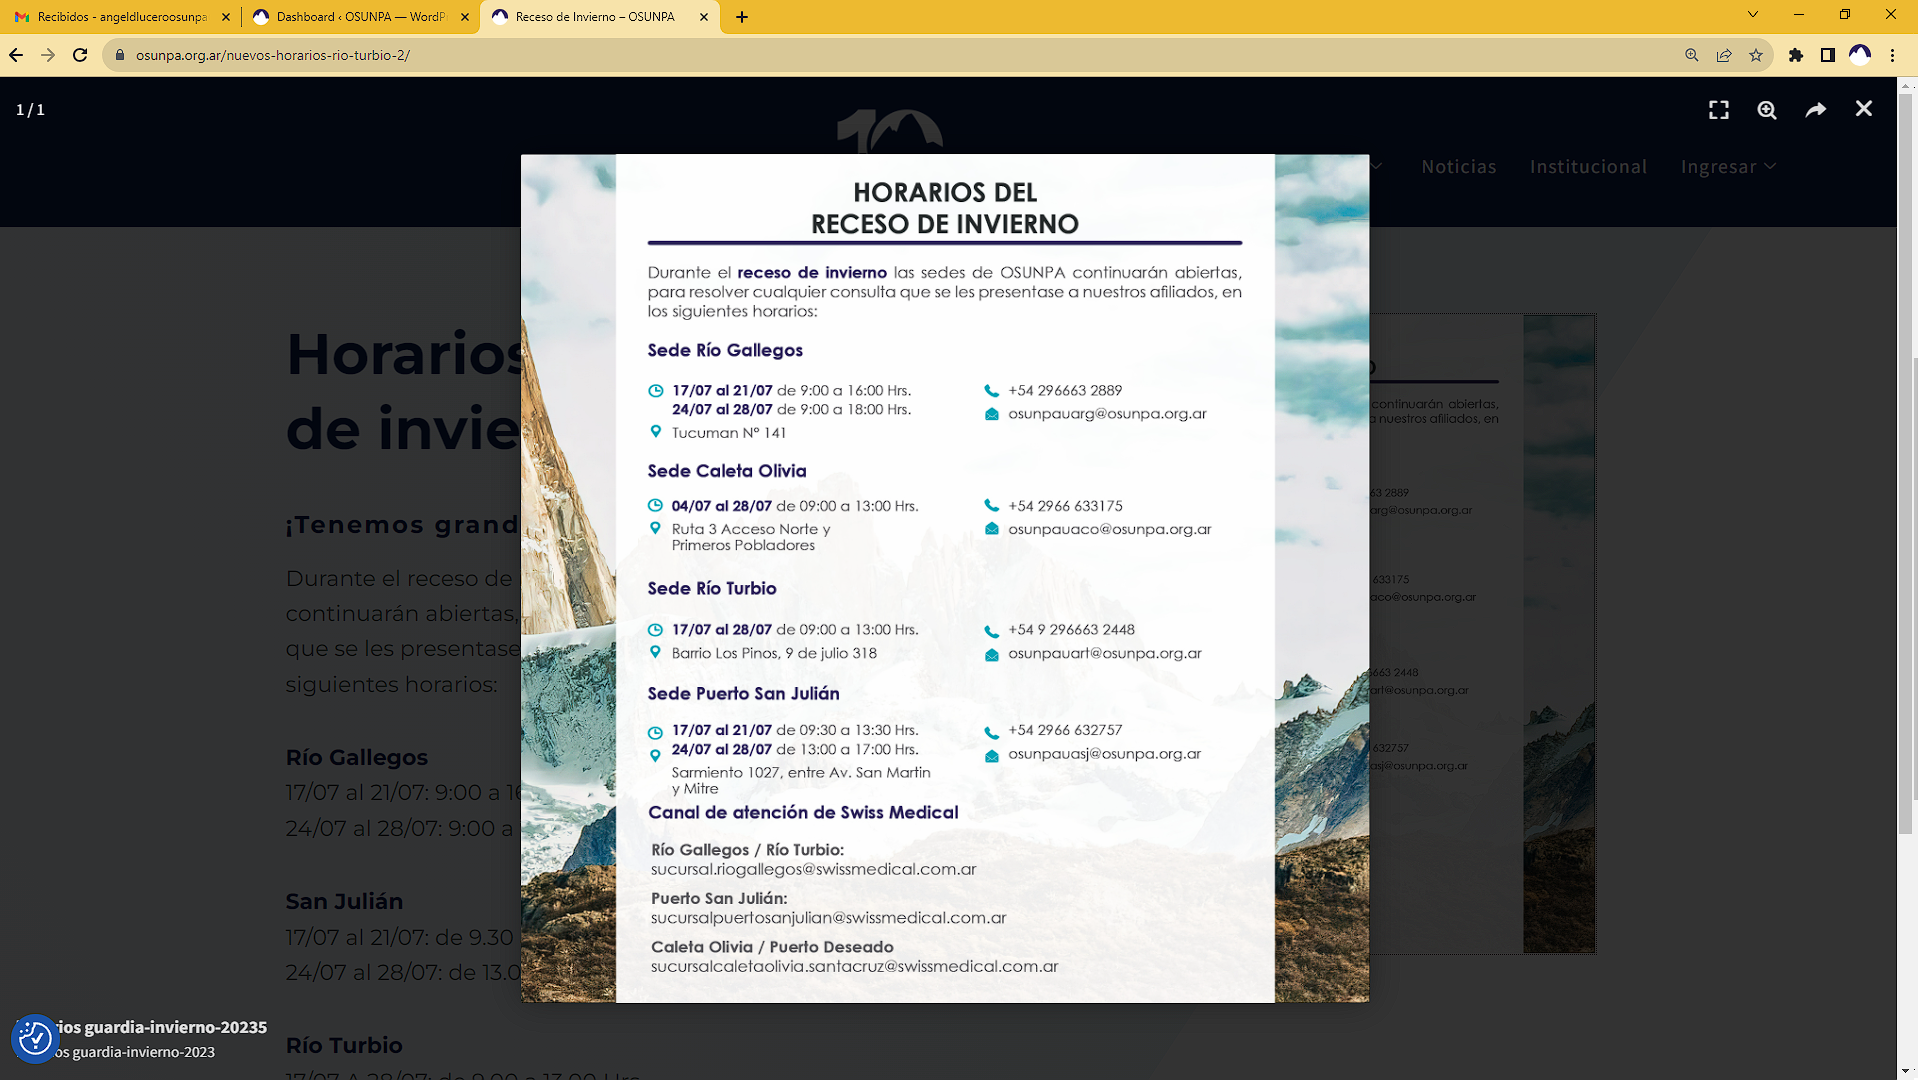The width and height of the screenshot is (1918, 1080).
Task: Toggle lightbox fullscreen mode
Action: click(x=1718, y=110)
